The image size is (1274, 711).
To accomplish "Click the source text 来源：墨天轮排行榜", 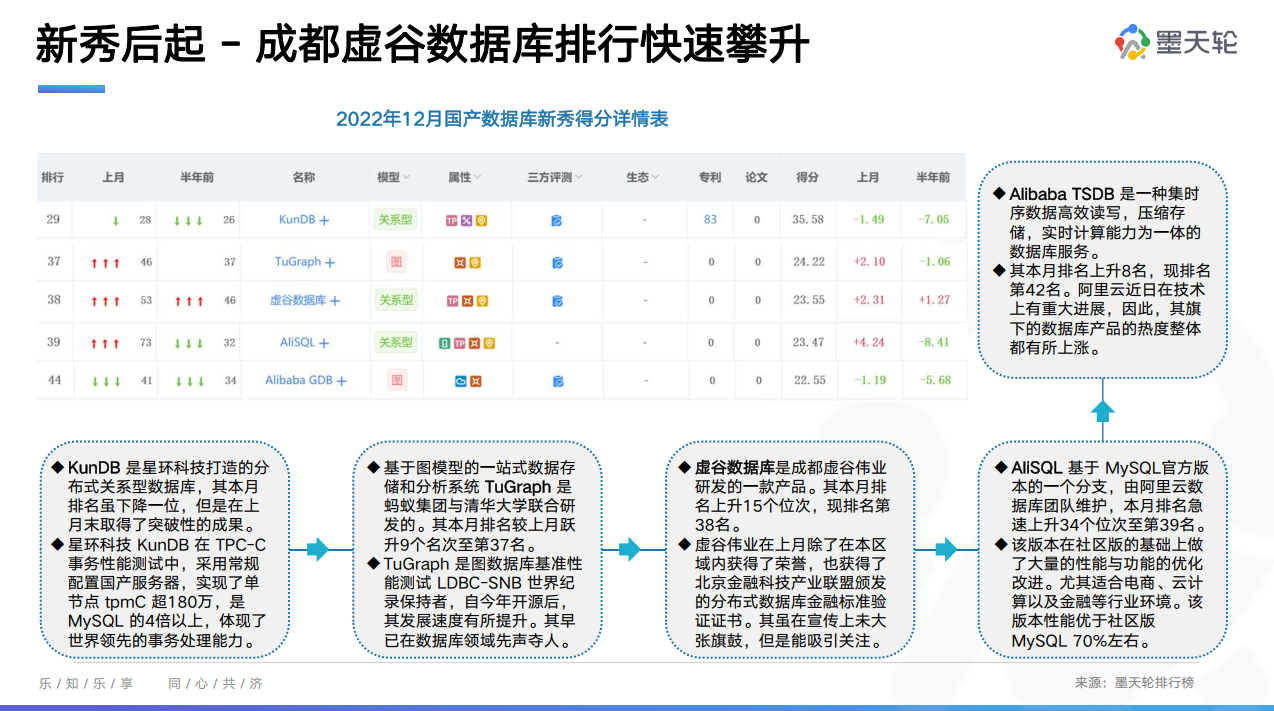I will [x=1134, y=683].
